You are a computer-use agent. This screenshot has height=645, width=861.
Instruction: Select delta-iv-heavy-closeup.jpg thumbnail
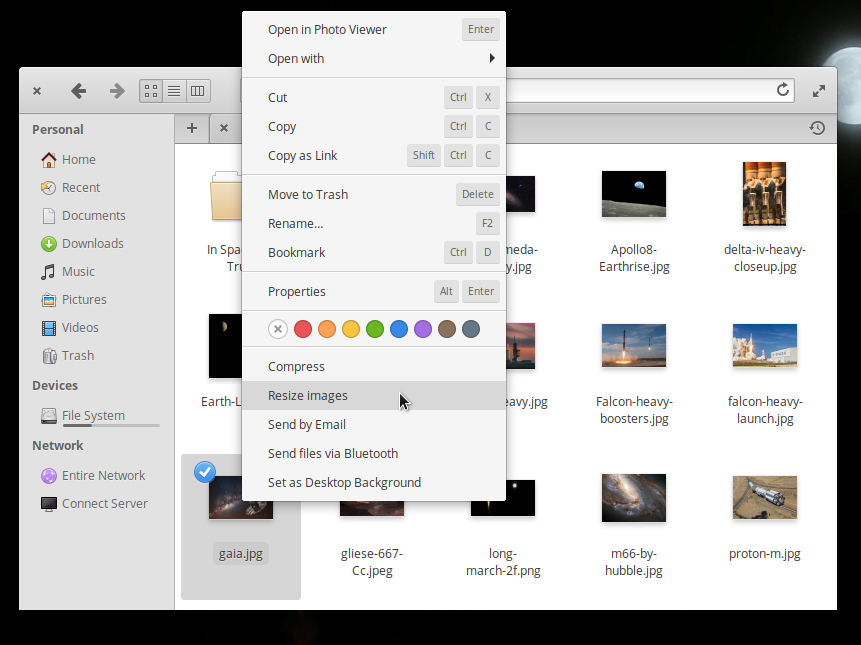(764, 194)
